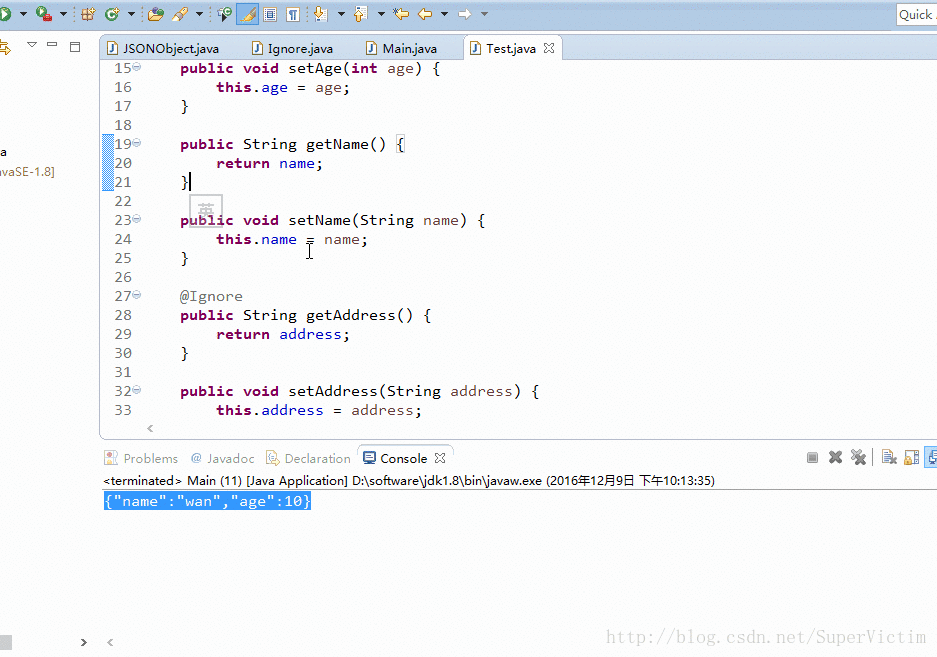The width and height of the screenshot is (937, 657).
Task: Jump to Last Edit Location
Action: coord(401,14)
